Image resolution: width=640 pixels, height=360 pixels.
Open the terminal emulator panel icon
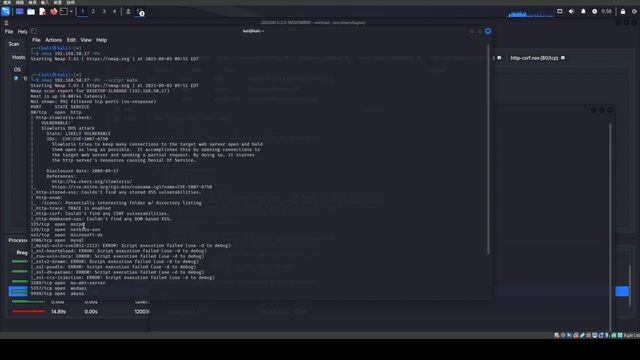click(64, 11)
